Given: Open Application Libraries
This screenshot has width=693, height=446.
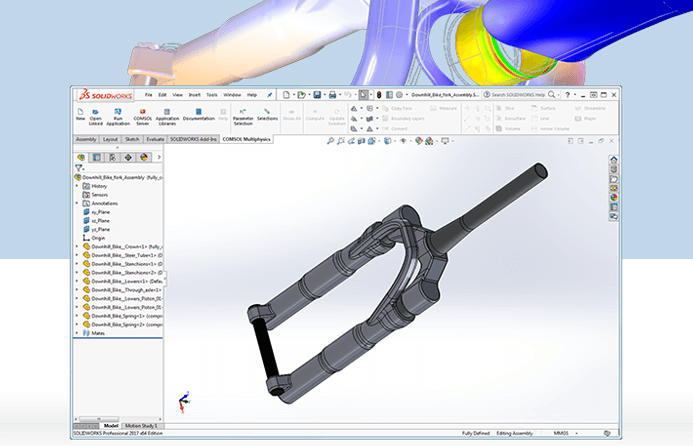Looking at the screenshot, I should click(167, 117).
